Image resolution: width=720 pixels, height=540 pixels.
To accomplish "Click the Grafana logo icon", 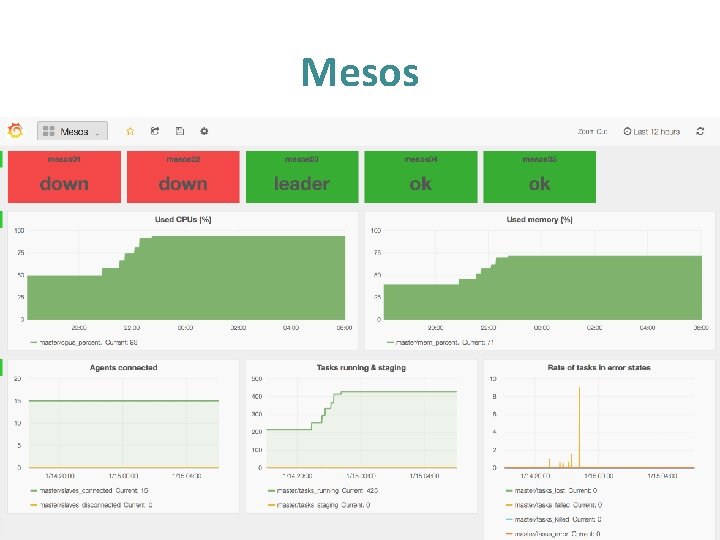I will point(15,131).
